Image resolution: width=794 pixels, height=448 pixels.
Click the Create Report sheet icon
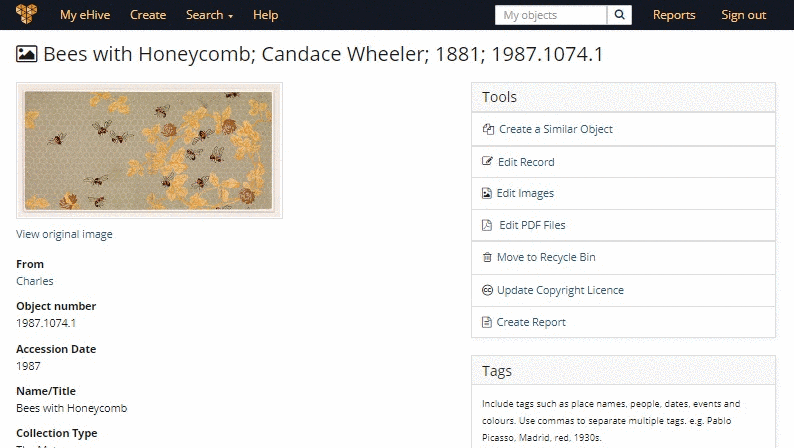click(x=487, y=322)
